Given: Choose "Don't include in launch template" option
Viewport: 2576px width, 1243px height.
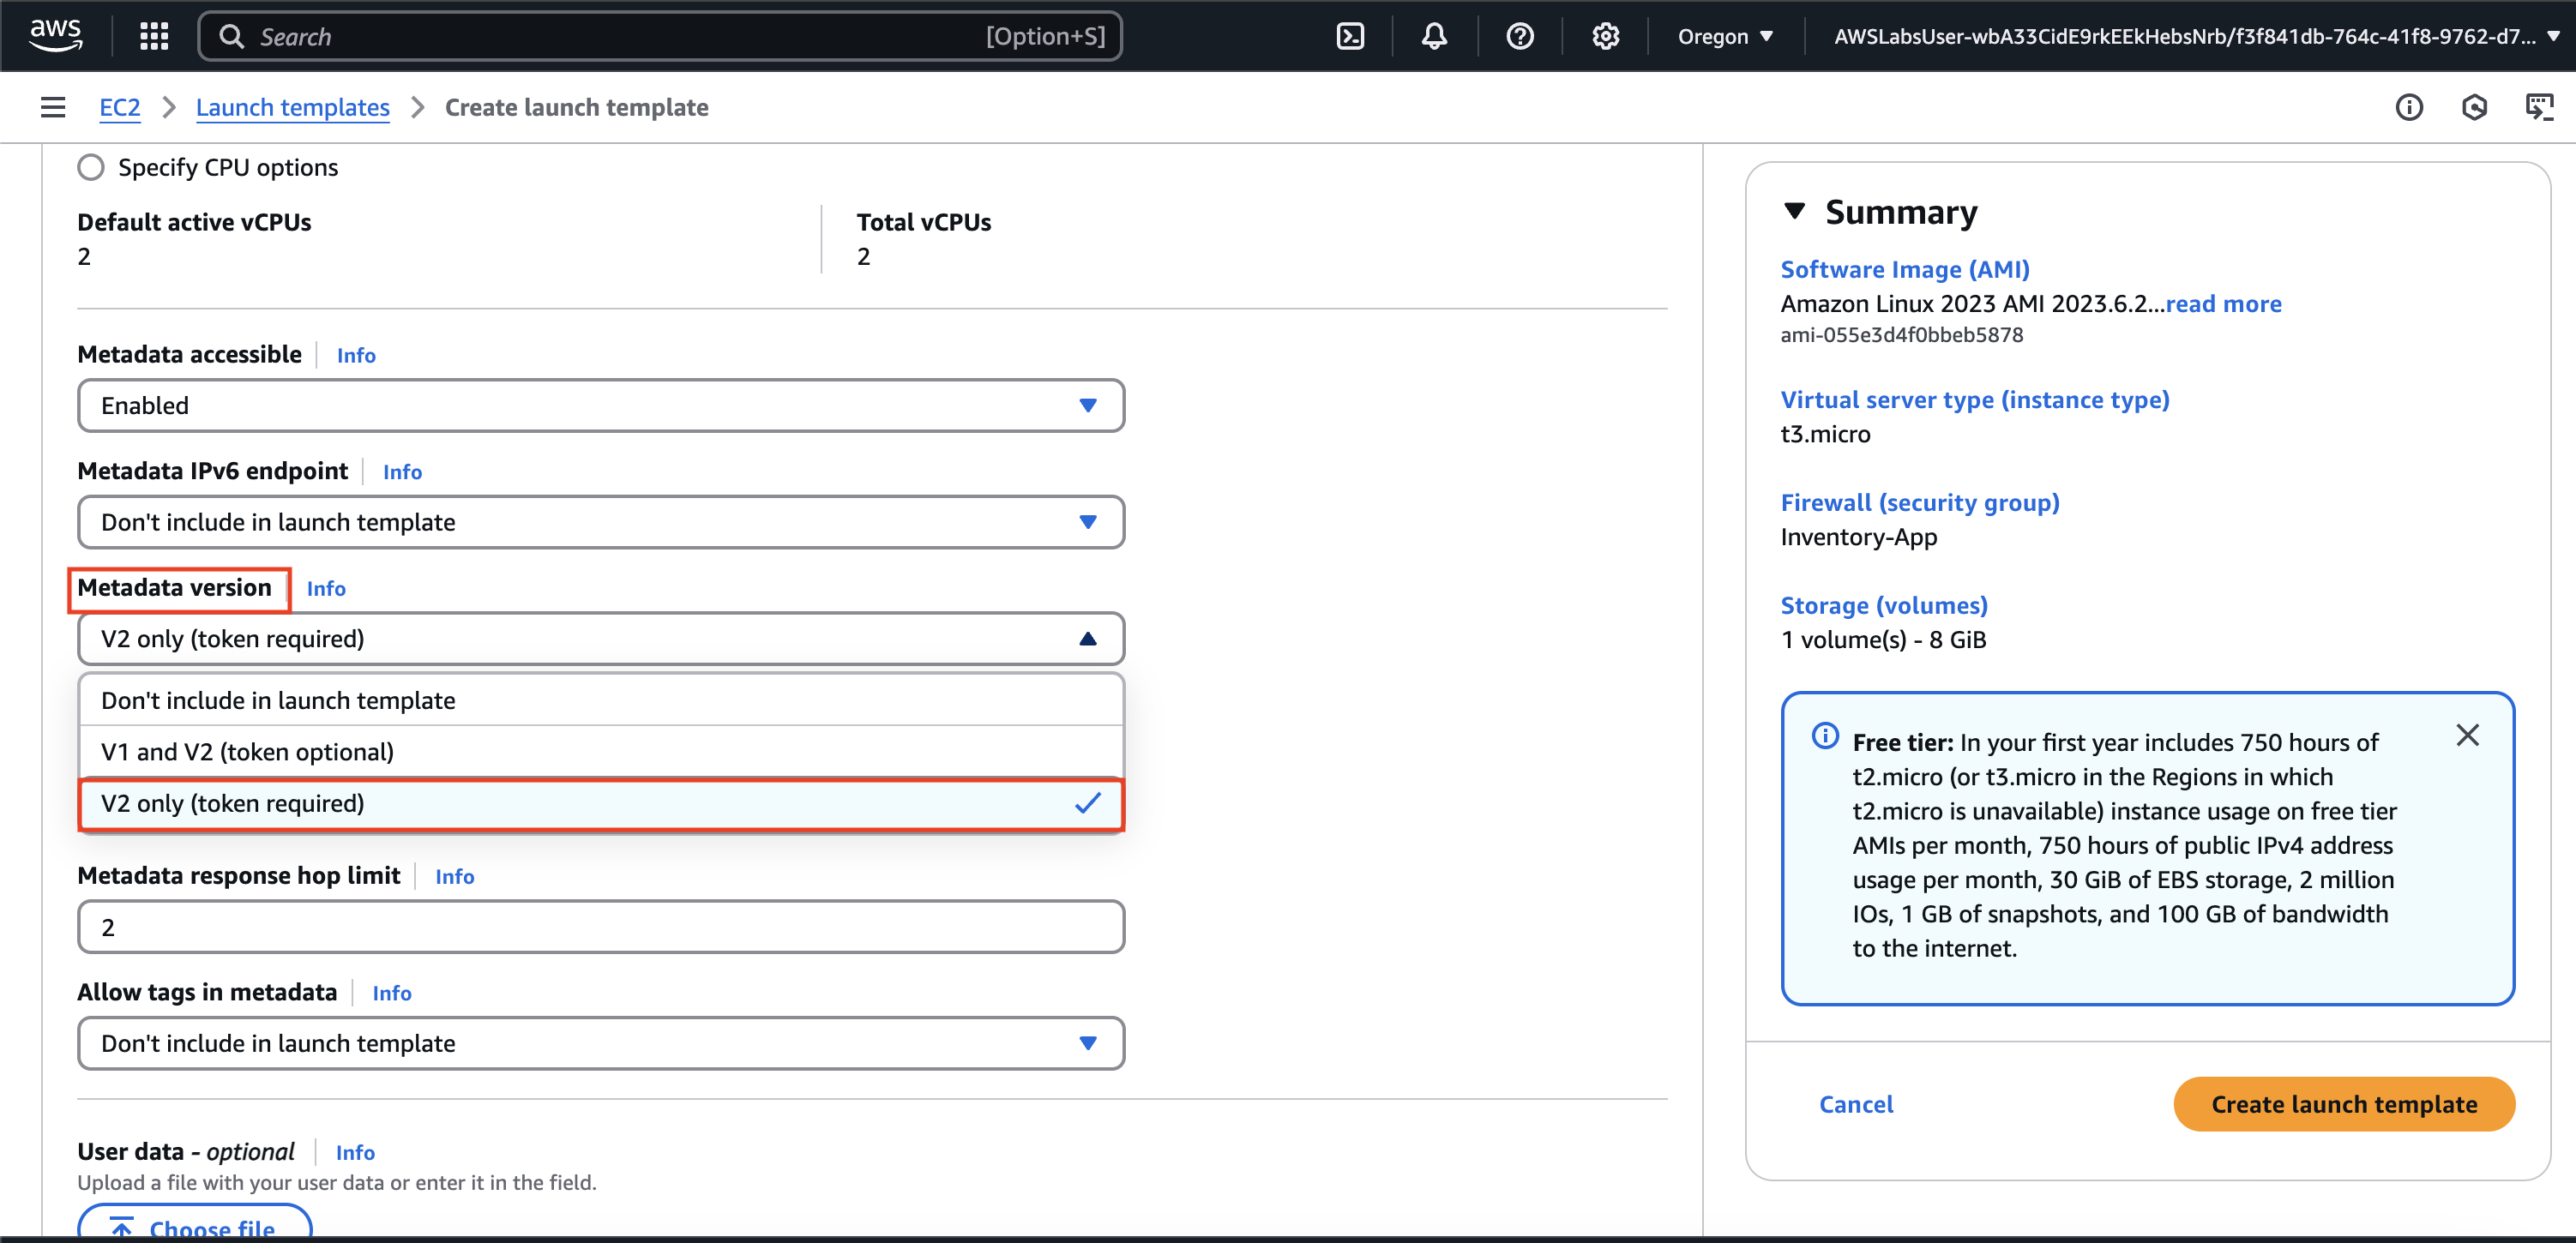Looking at the screenshot, I should coord(601,700).
